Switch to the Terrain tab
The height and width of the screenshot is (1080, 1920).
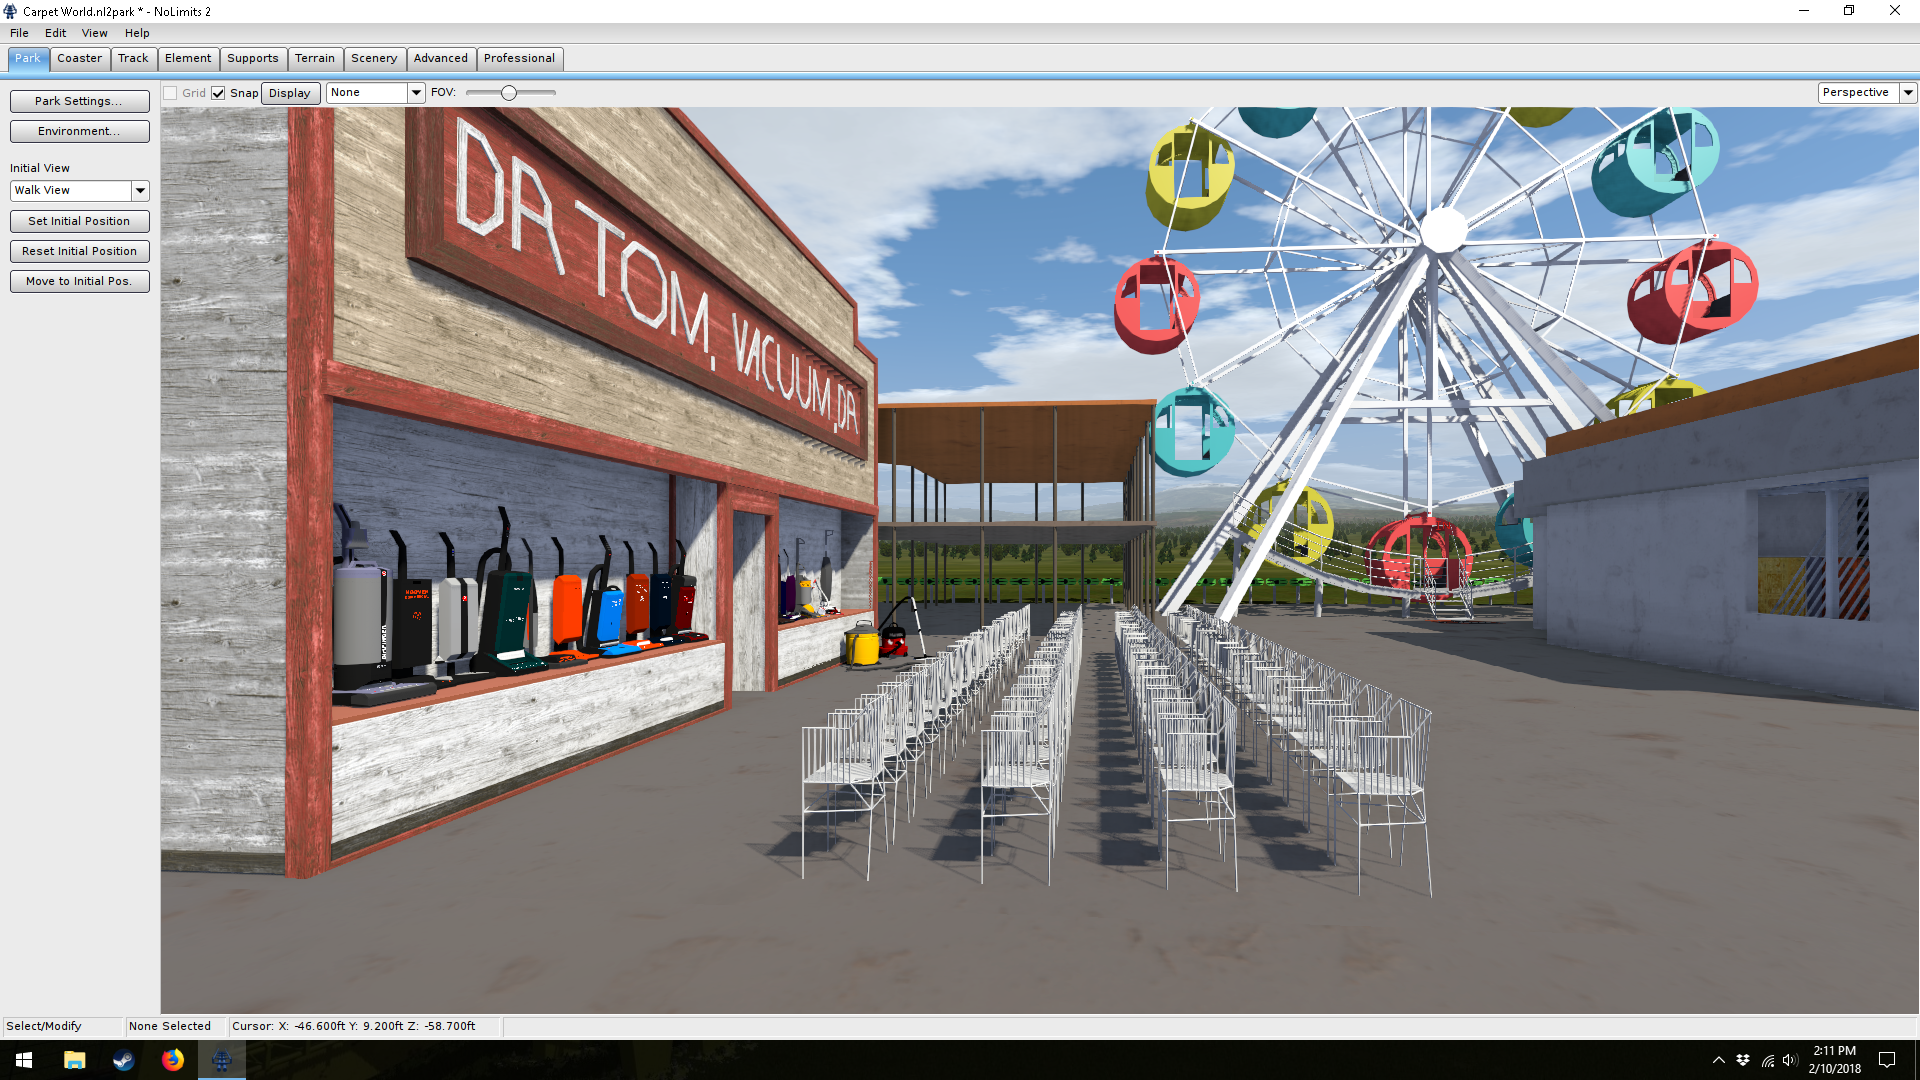pos(314,58)
